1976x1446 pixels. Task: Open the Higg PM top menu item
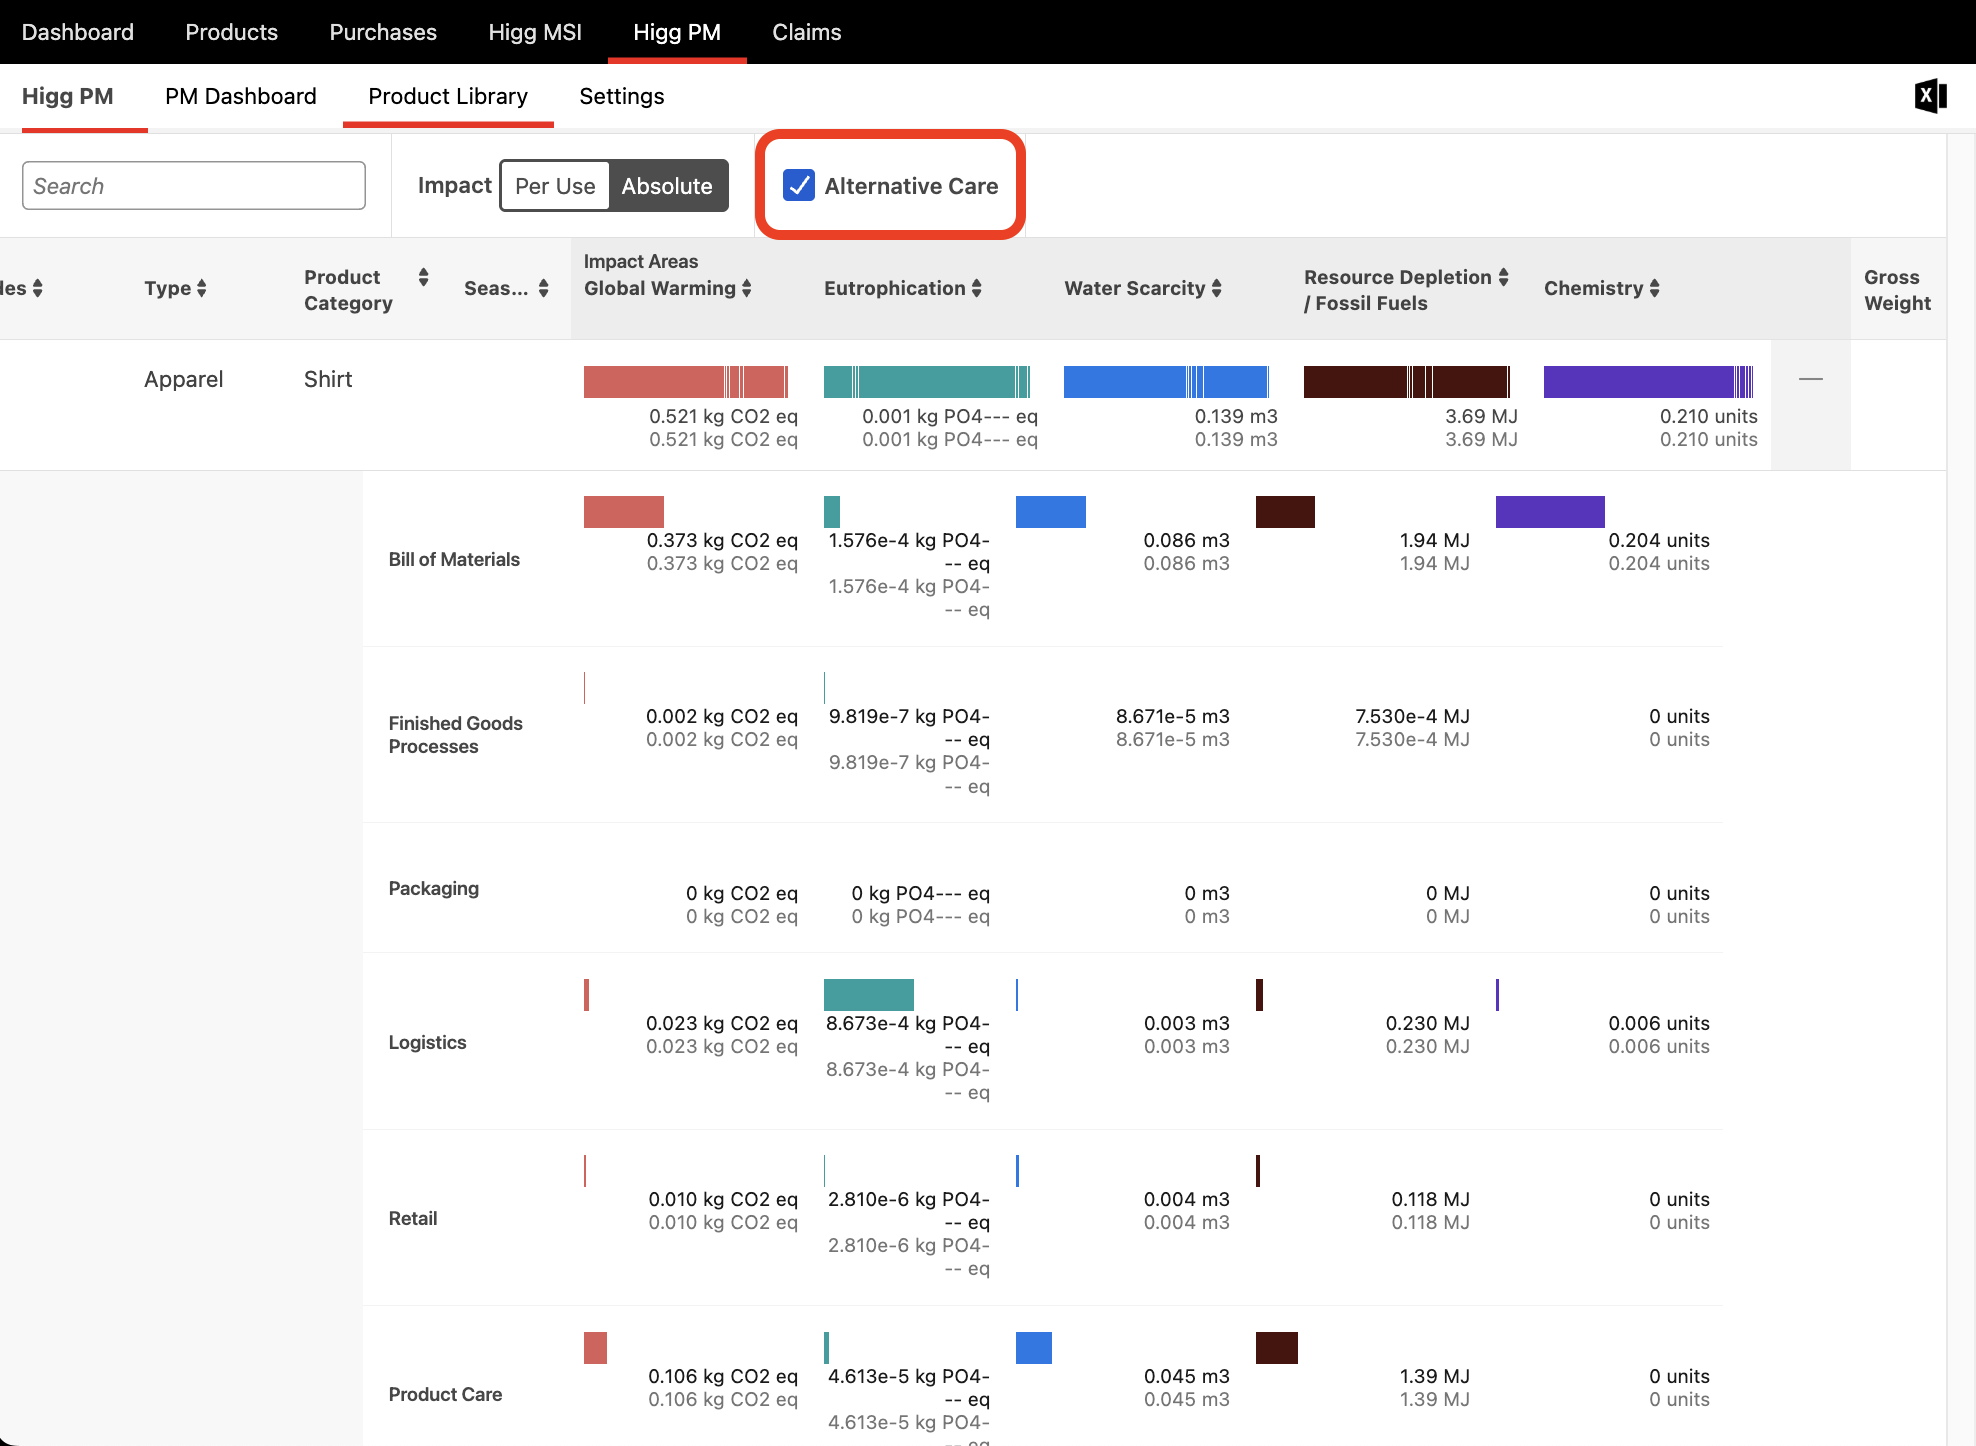pos(677,32)
